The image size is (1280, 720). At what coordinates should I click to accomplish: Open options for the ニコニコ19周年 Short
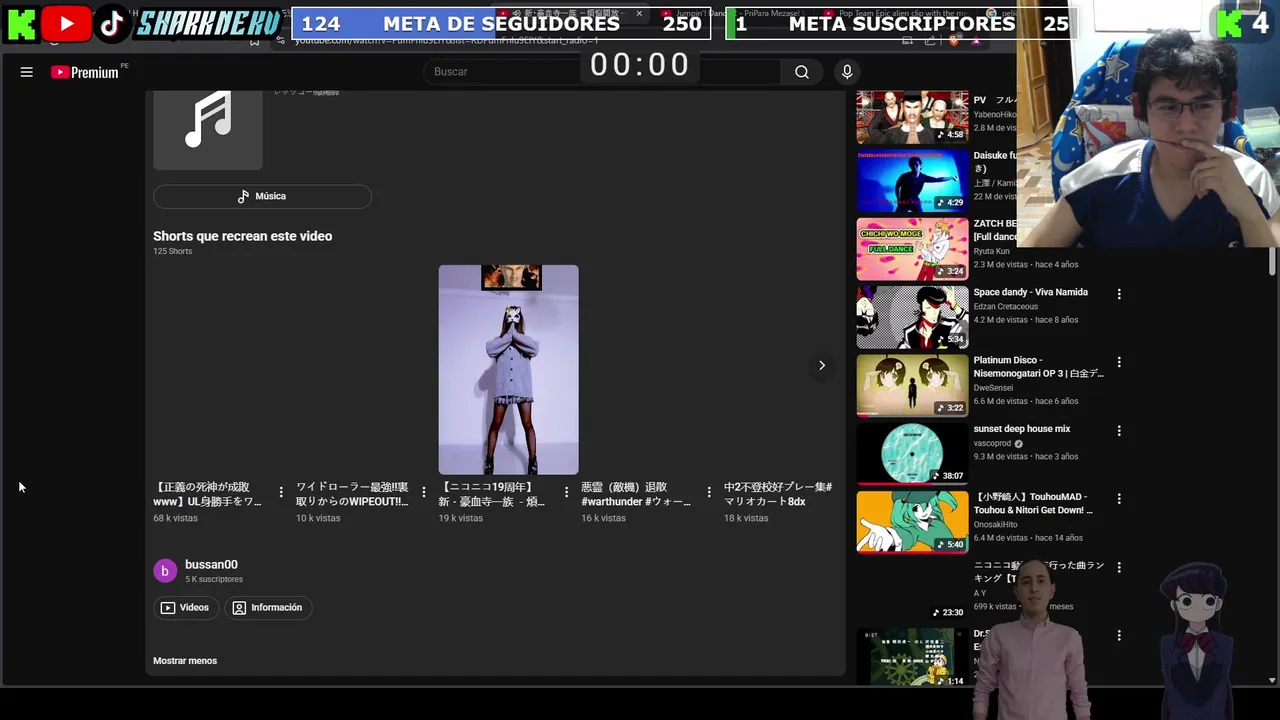click(567, 492)
